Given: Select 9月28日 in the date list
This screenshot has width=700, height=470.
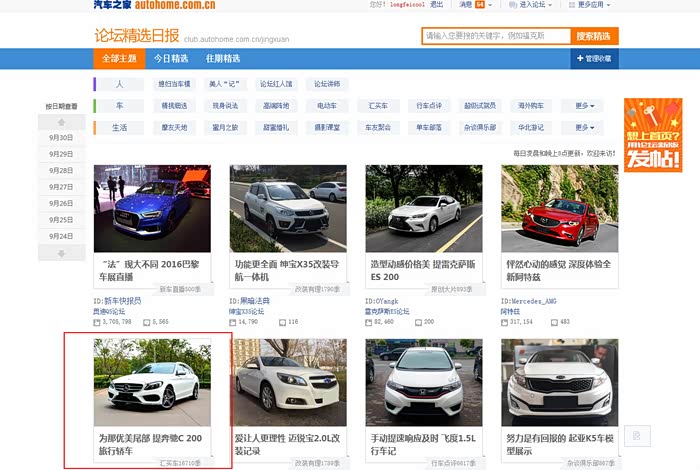Looking at the screenshot, I should point(61,171).
